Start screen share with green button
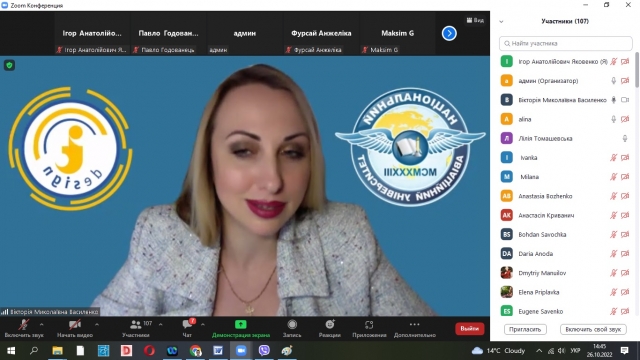This screenshot has width=640, height=360. coord(241,328)
